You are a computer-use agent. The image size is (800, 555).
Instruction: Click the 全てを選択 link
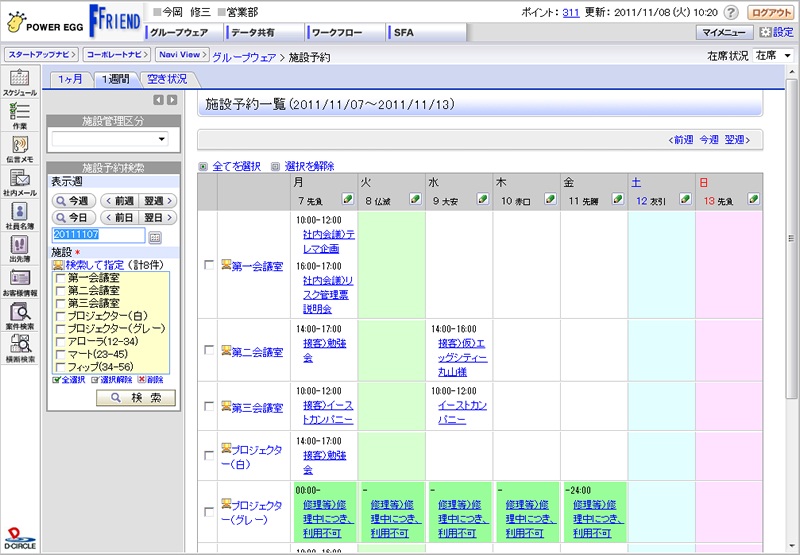click(236, 166)
